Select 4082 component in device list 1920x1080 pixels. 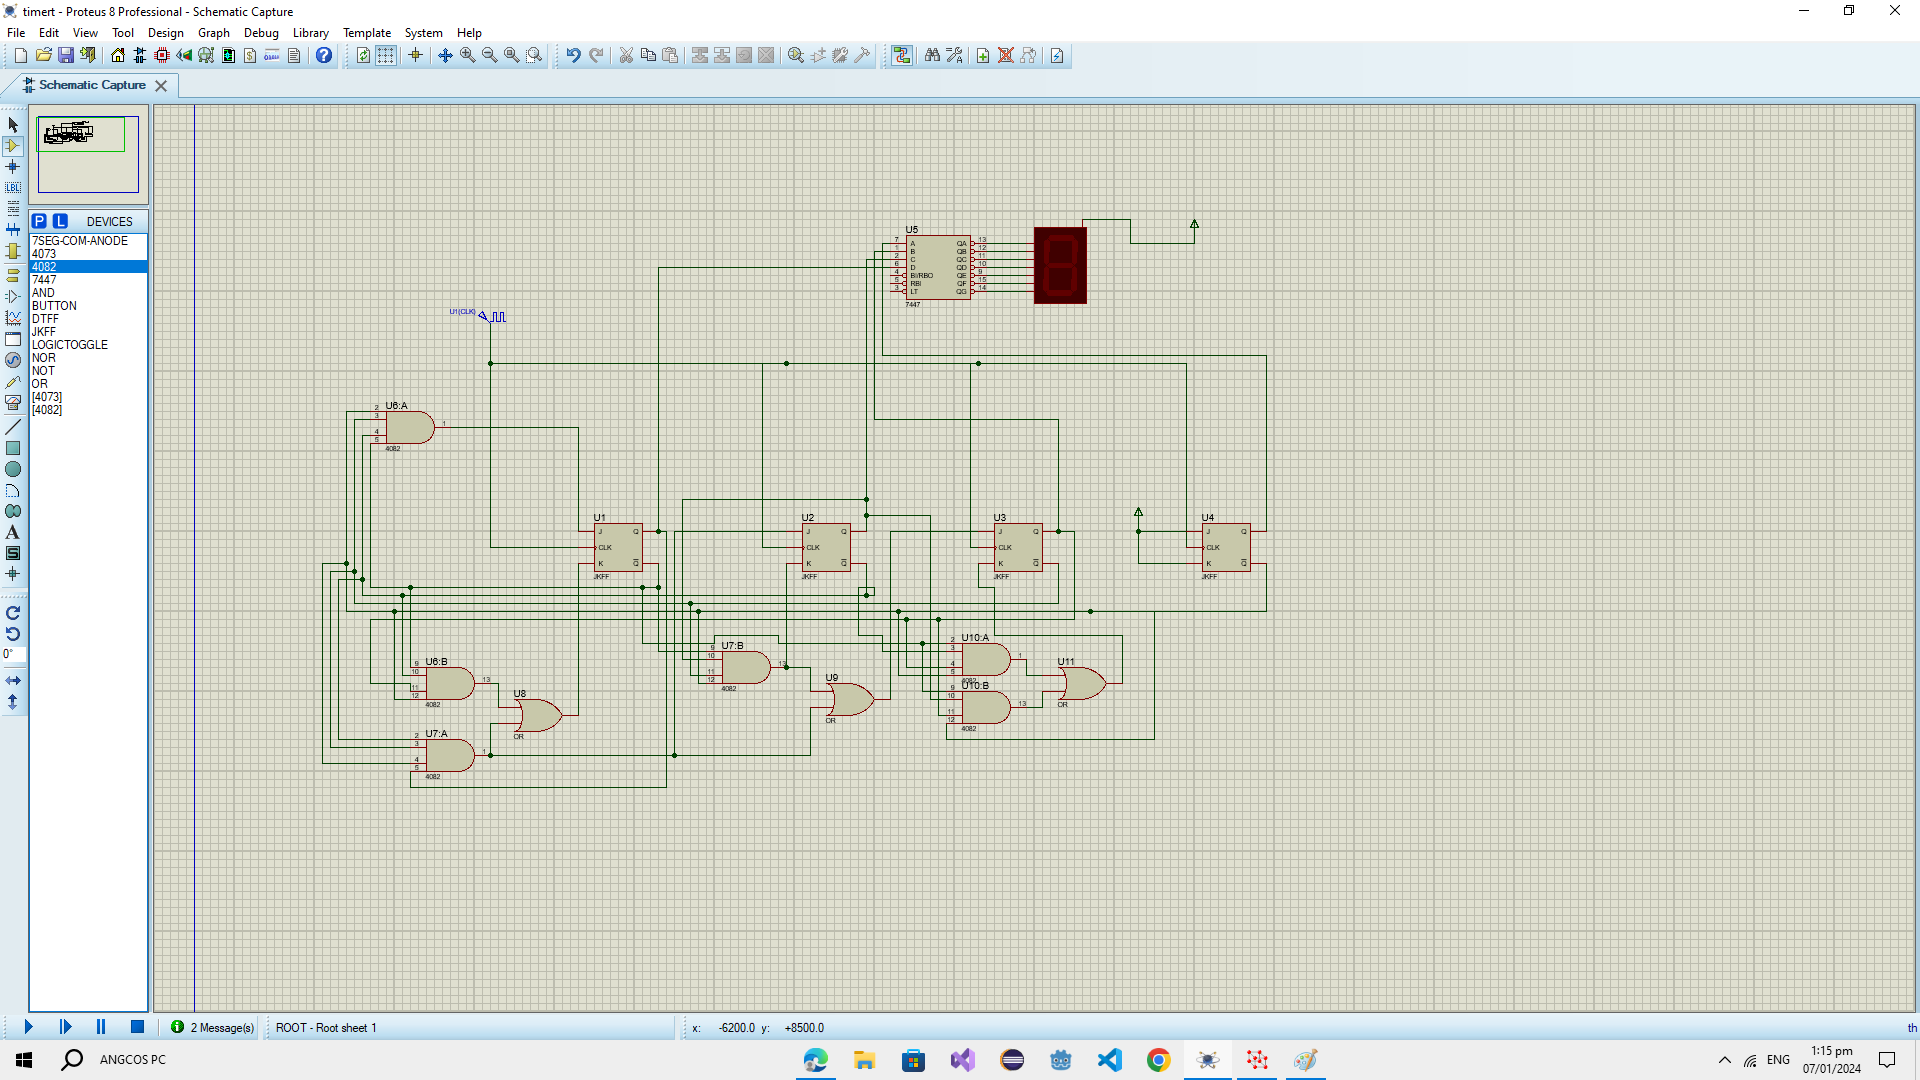(44, 265)
